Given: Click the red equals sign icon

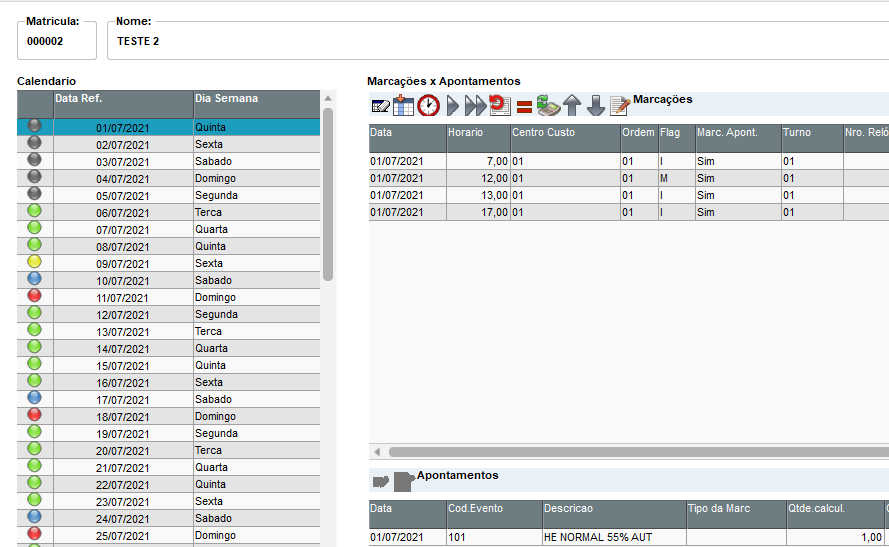Looking at the screenshot, I should click(524, 107).
